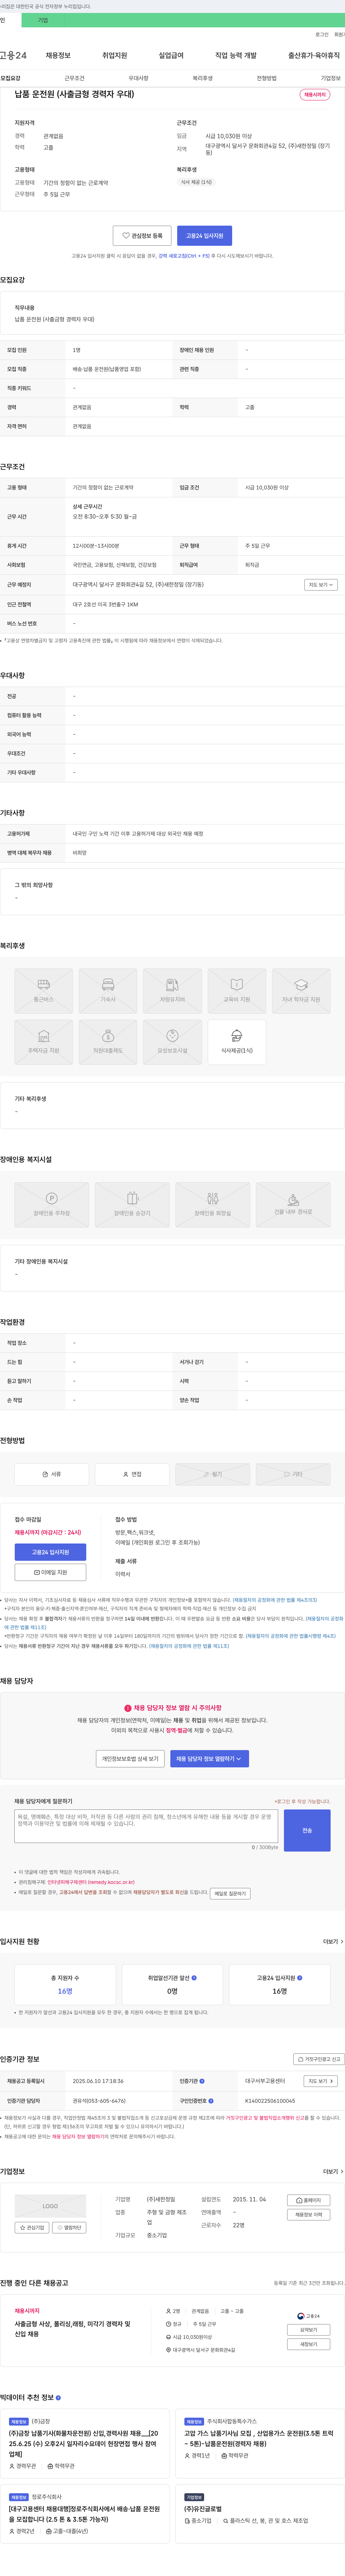
Task: Click info icon beside 취업알선기관 알선
Action: pyautogui.click(x=194, y=1977)
